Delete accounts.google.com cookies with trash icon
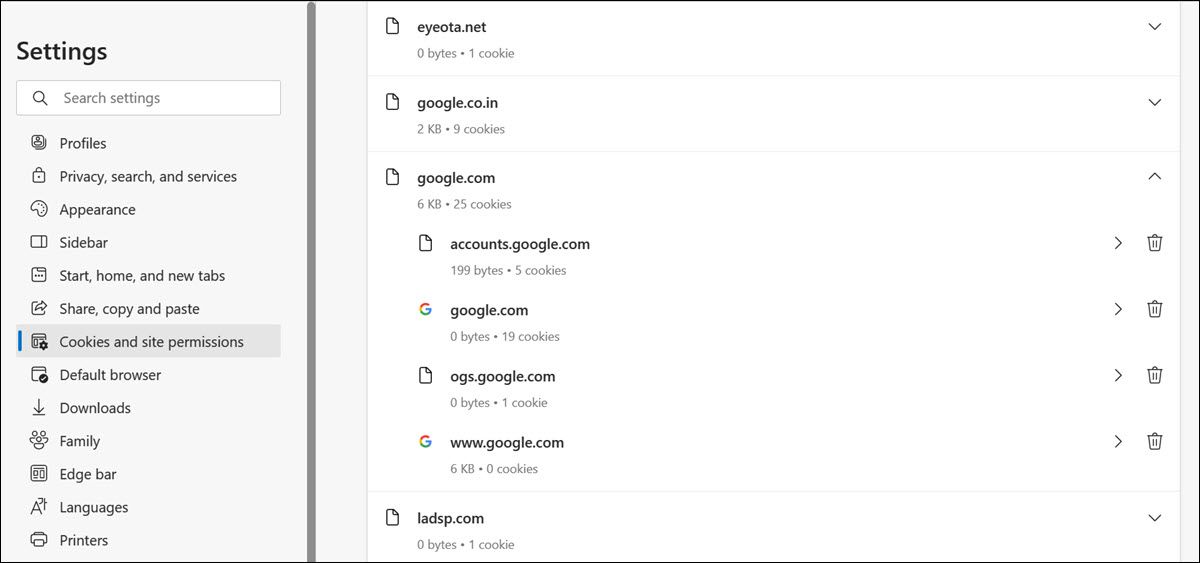 1154,243
